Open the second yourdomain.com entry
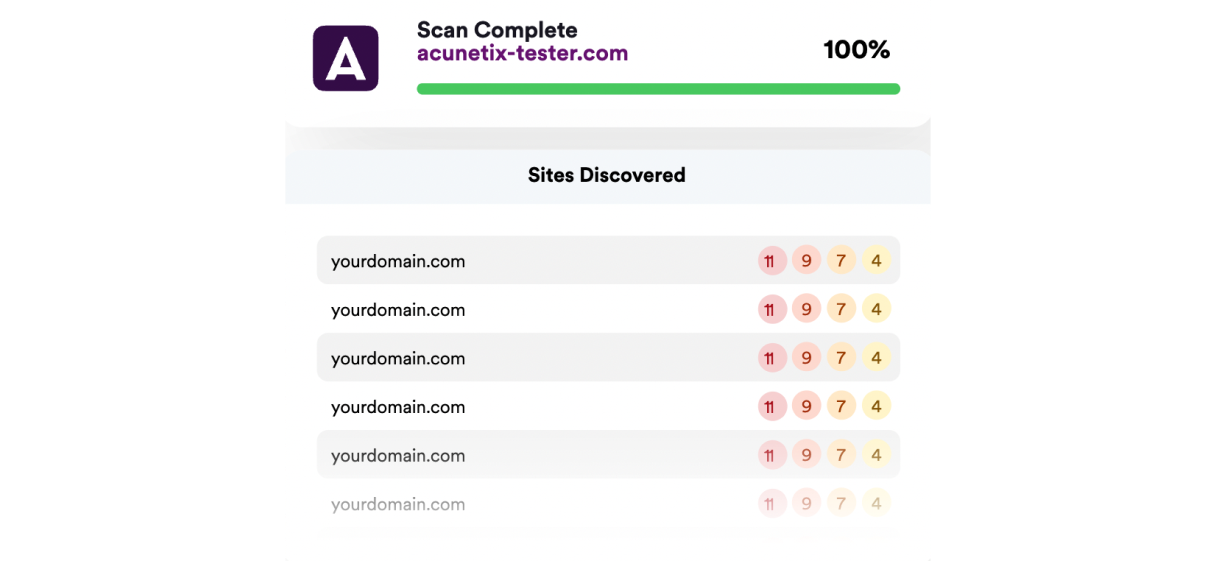Viewport: 1216px width, 561px height. click(x=398, y=310)
